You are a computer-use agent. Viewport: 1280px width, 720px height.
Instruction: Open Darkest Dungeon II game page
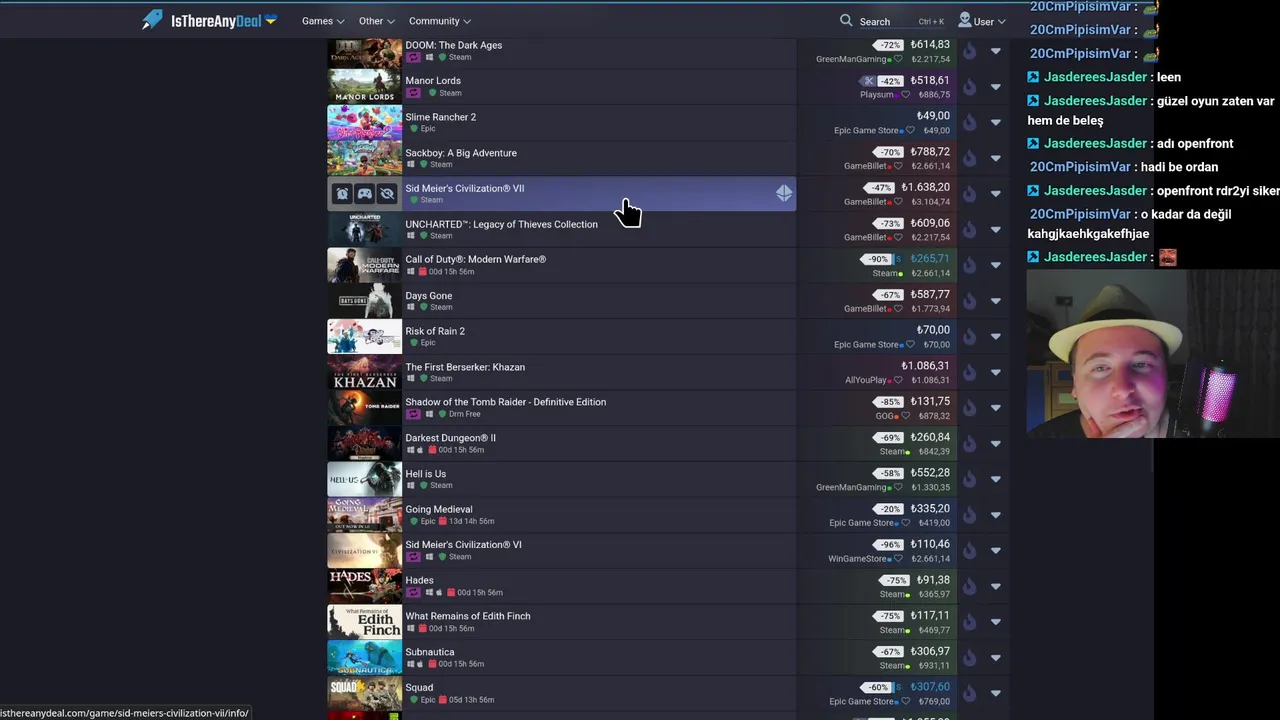(450, 438)
